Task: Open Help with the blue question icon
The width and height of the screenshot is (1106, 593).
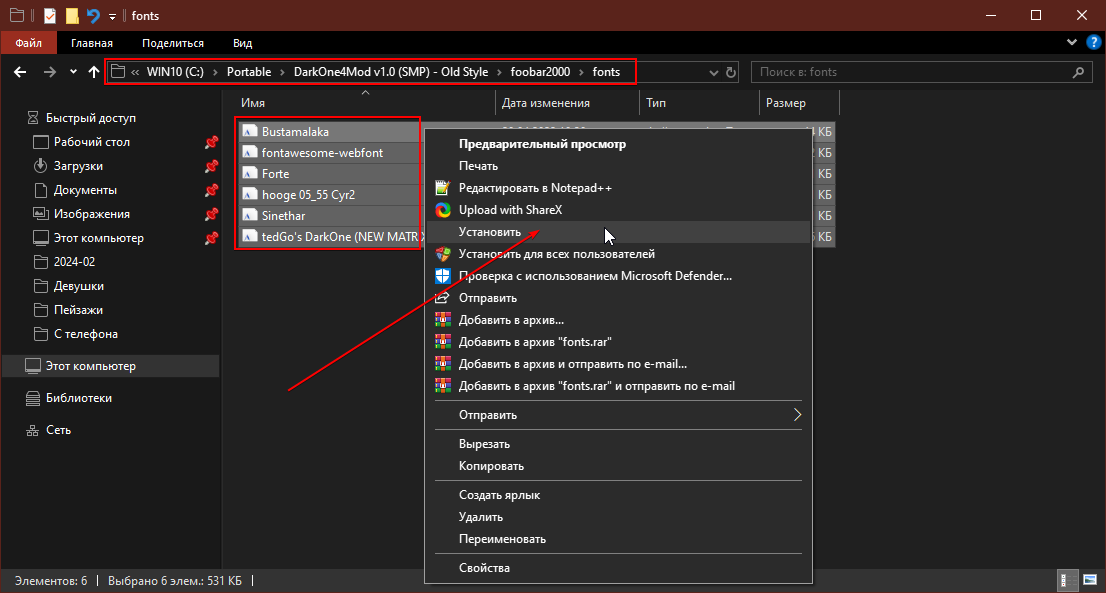Action: (x=1093, y=42)
